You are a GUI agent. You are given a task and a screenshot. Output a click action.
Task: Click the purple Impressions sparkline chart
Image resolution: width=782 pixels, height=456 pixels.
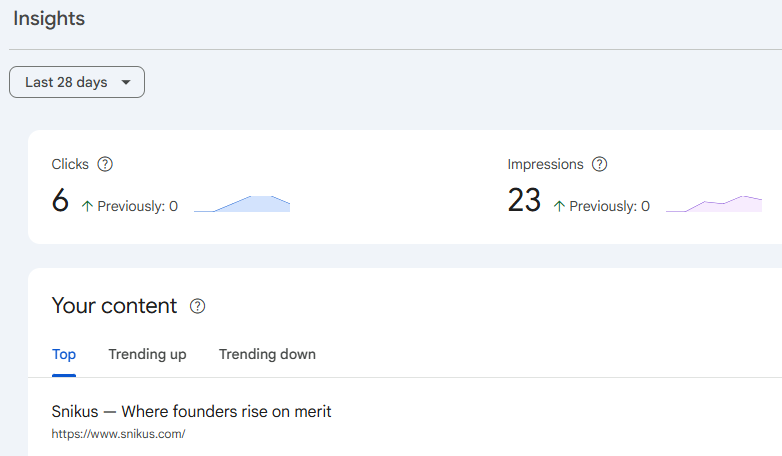(x=714, y=204)
